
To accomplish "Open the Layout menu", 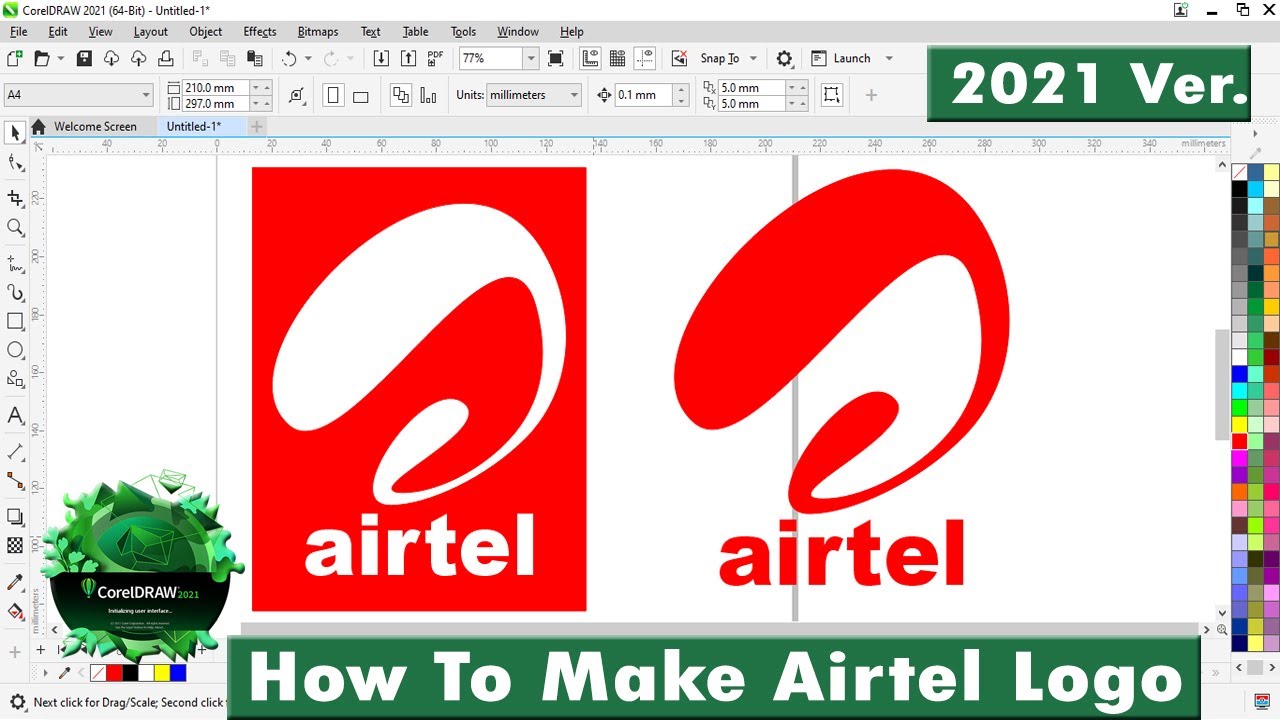I will tap(150, 31).
